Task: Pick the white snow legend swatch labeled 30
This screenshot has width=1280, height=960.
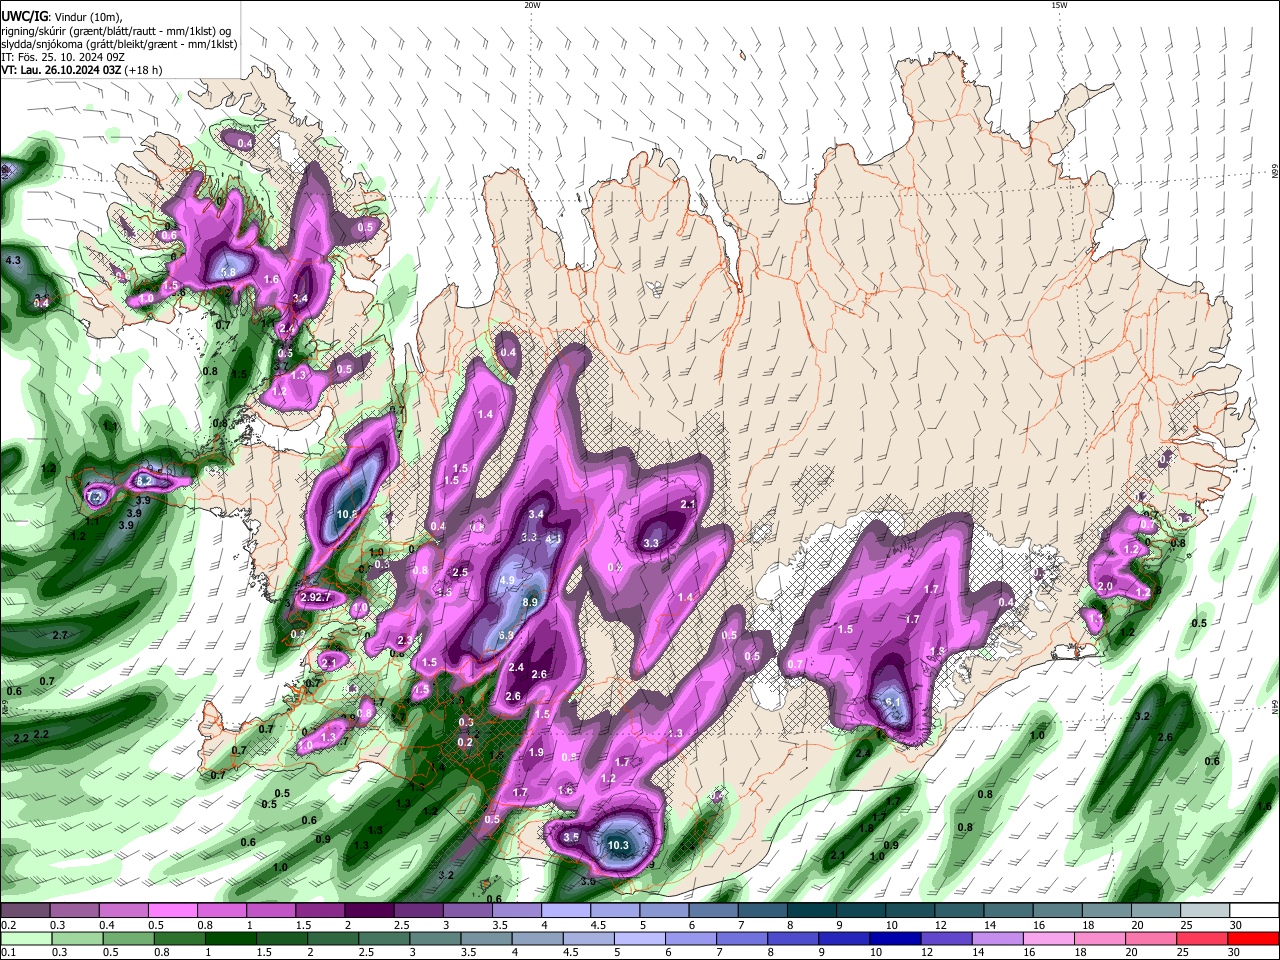Action: 1255,911
